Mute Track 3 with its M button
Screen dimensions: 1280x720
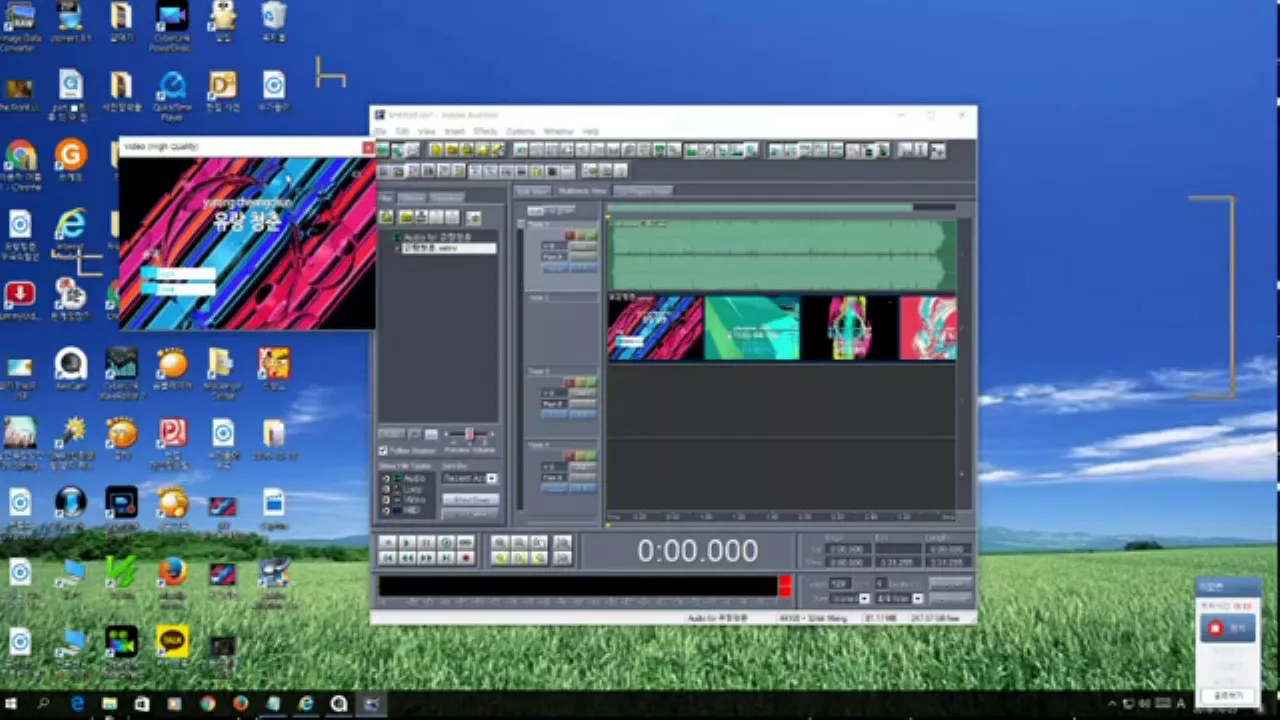pyautogui.click(x=592, y=382)
